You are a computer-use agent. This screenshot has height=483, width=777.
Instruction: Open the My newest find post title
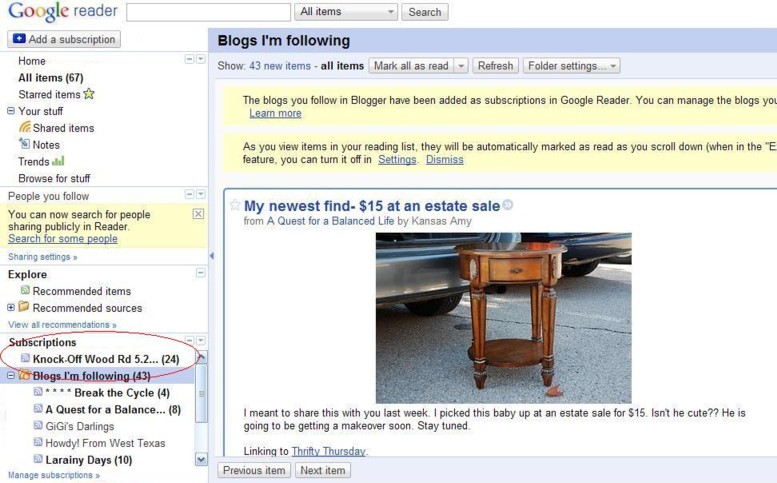tap(372, 206)
